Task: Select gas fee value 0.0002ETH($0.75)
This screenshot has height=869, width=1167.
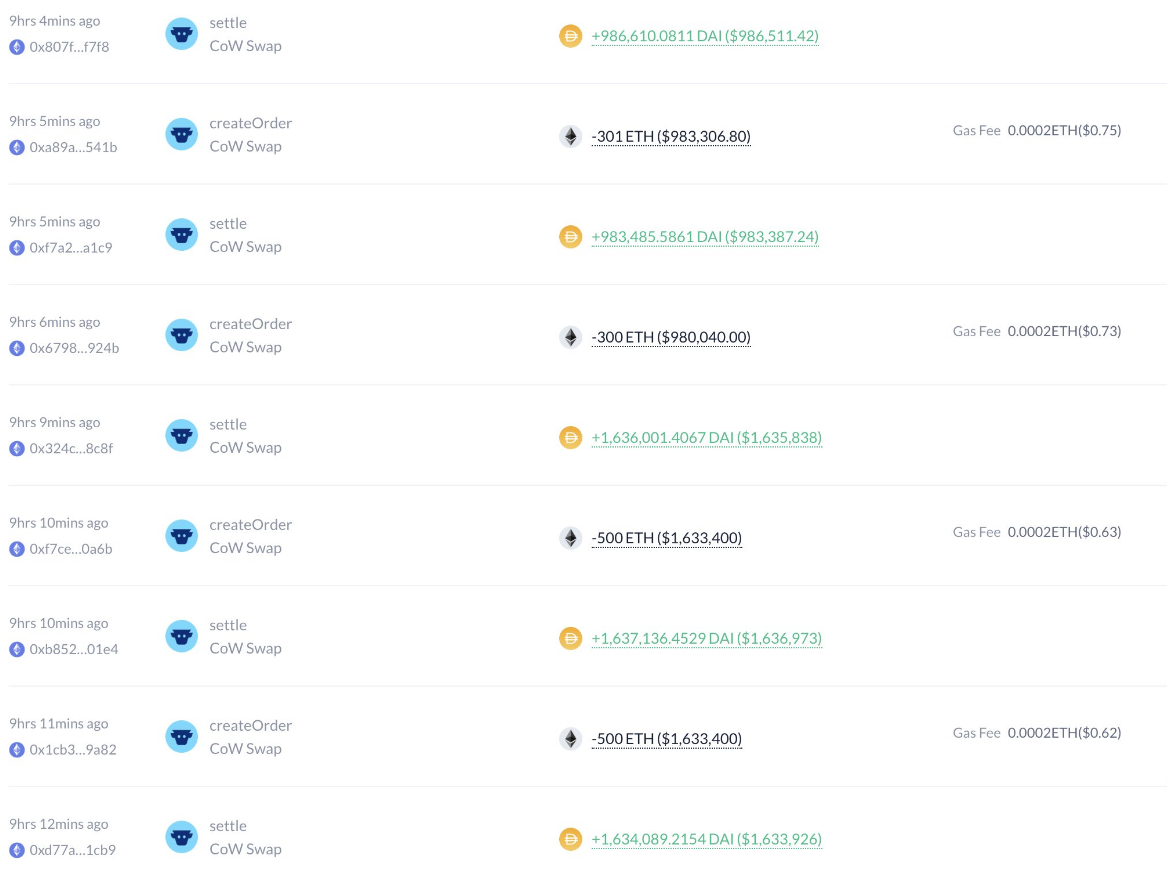Action: point(1064,130)
